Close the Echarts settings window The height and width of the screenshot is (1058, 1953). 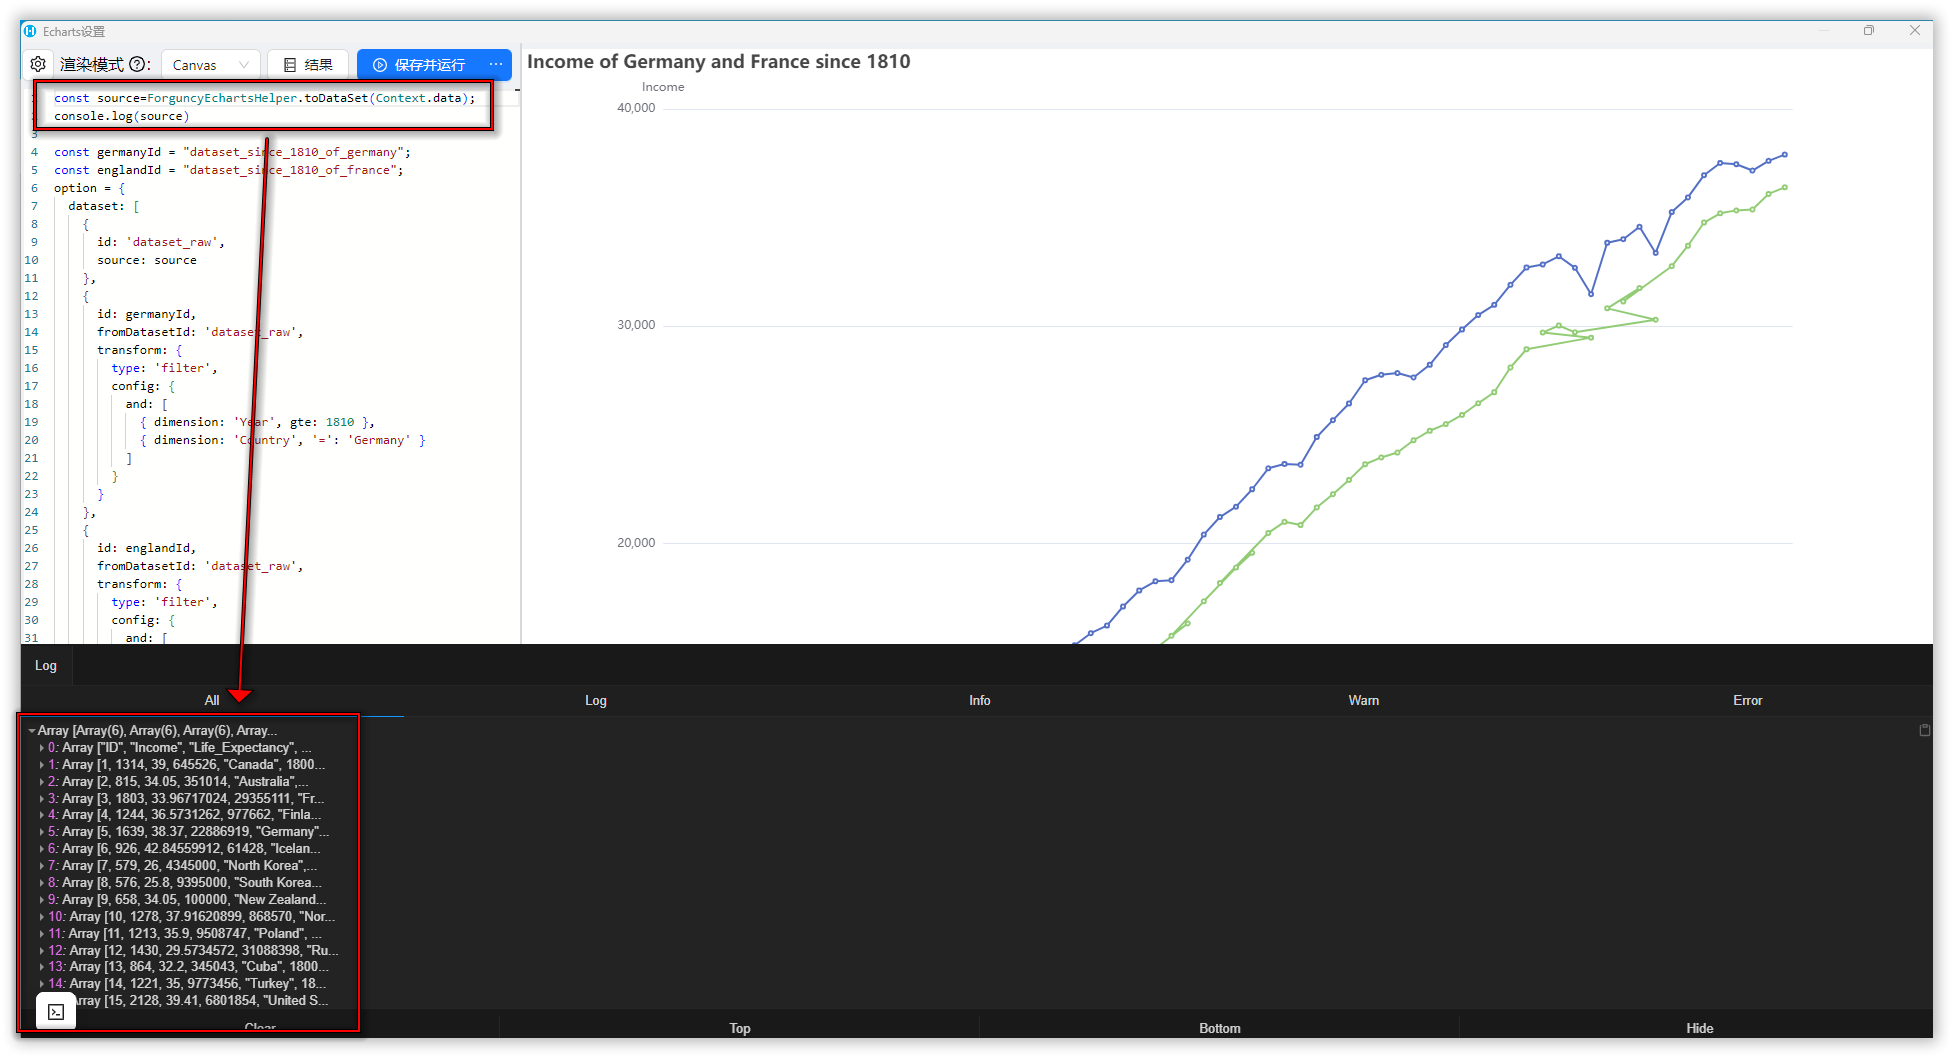click(1915, 31)
